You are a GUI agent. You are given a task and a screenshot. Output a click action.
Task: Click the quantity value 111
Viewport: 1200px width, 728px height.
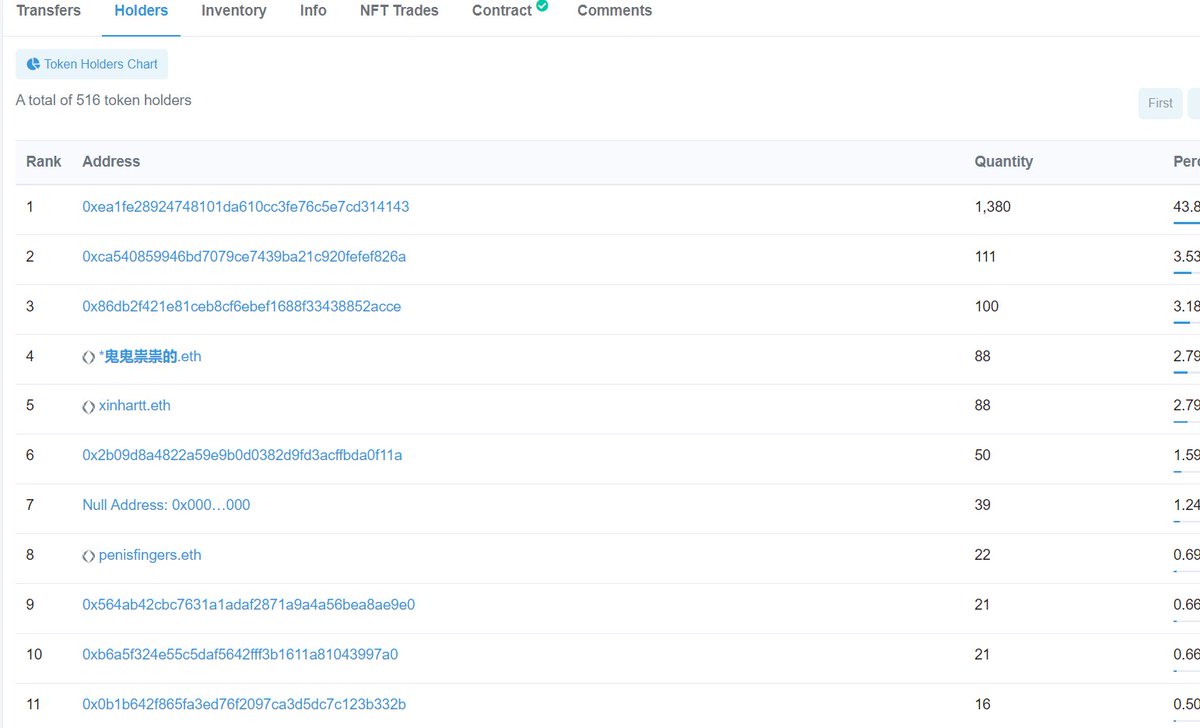coord(985,257)
